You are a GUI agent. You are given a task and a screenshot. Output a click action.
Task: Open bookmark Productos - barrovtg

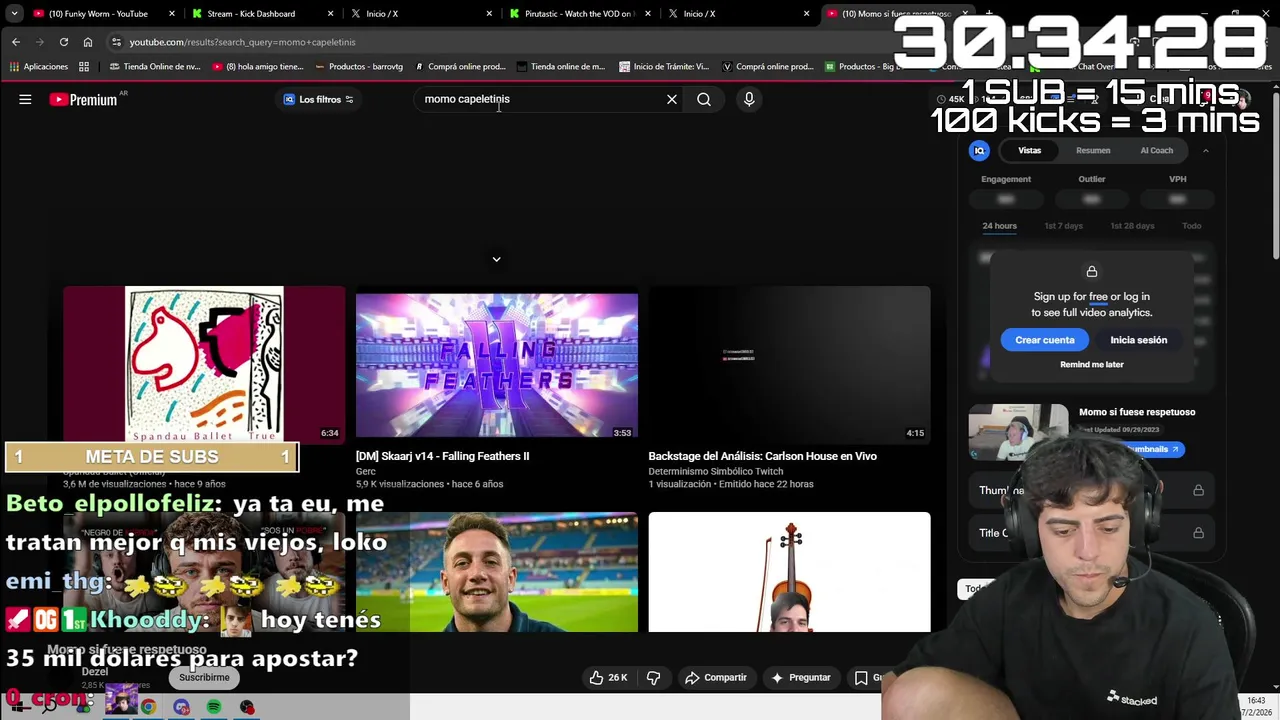[x=358, y=67]
